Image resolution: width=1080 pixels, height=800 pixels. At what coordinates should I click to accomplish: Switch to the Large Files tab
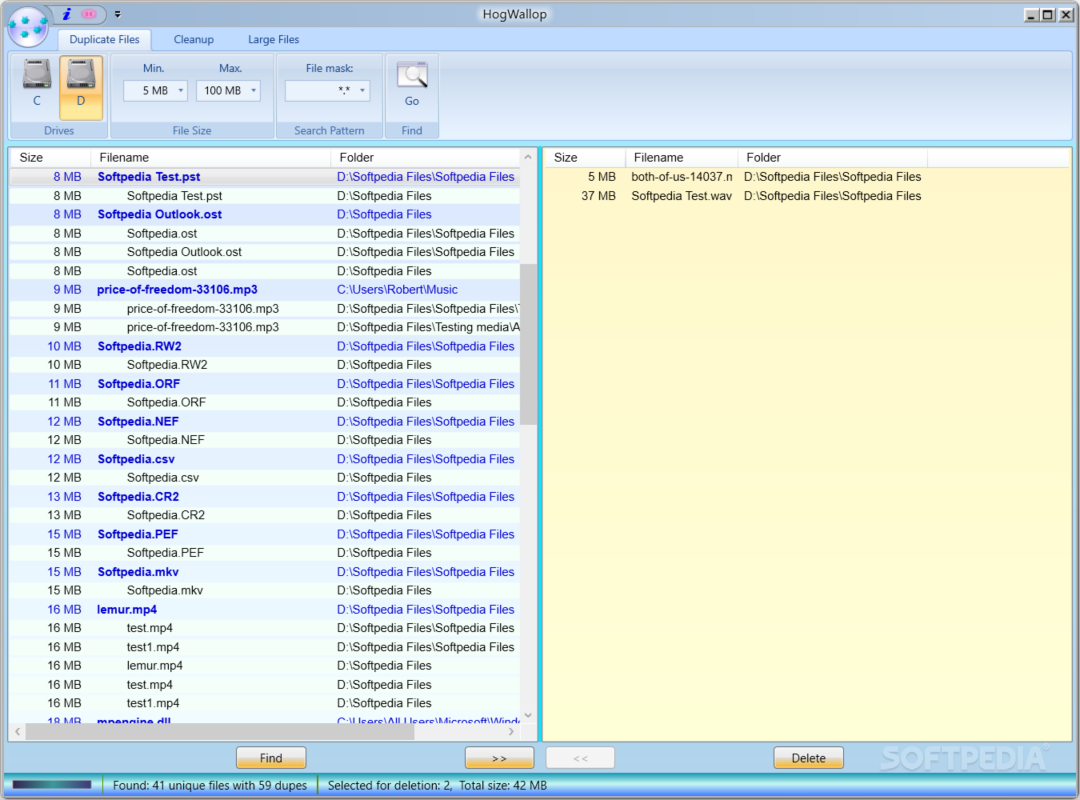pyautogui.click(x=273, y=39)
